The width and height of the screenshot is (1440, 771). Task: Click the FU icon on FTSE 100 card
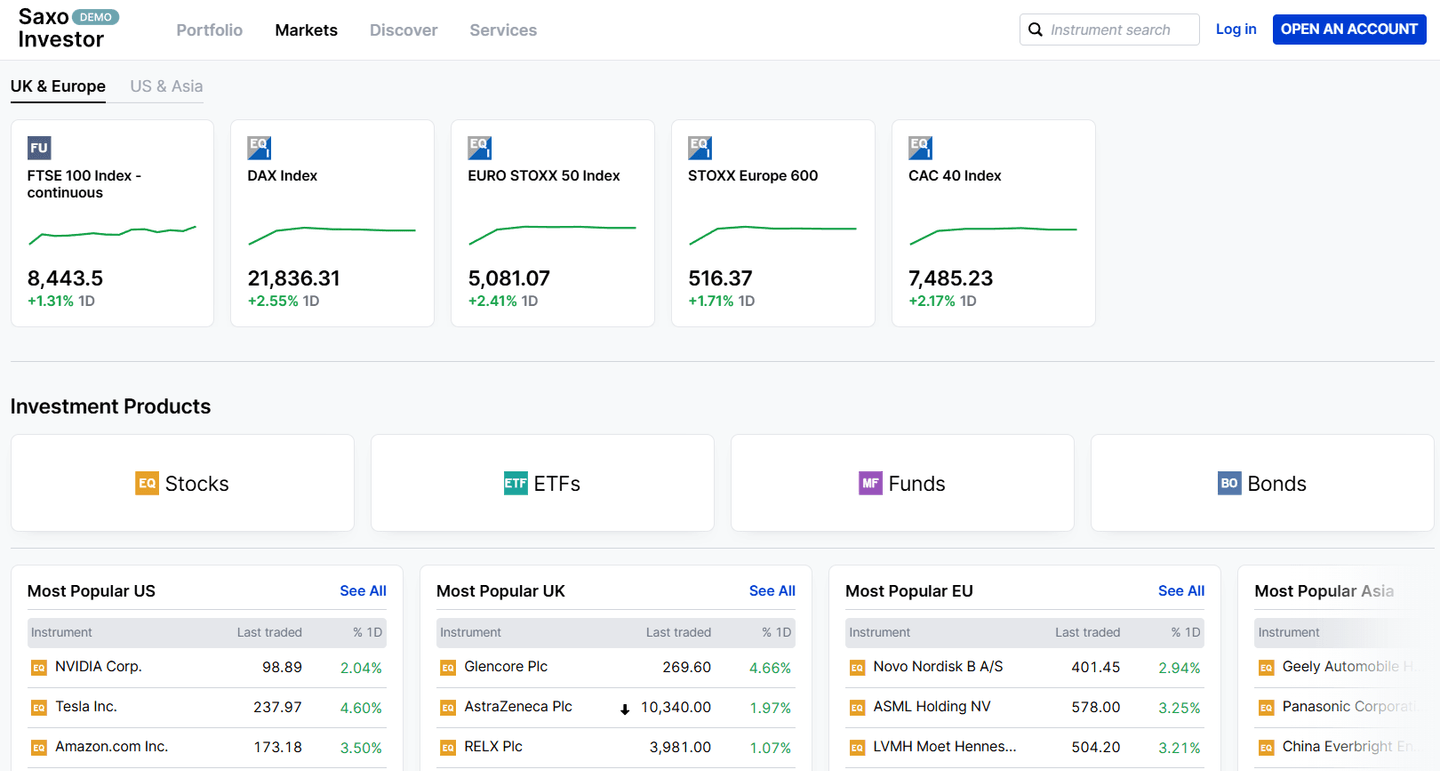point(39,148)
